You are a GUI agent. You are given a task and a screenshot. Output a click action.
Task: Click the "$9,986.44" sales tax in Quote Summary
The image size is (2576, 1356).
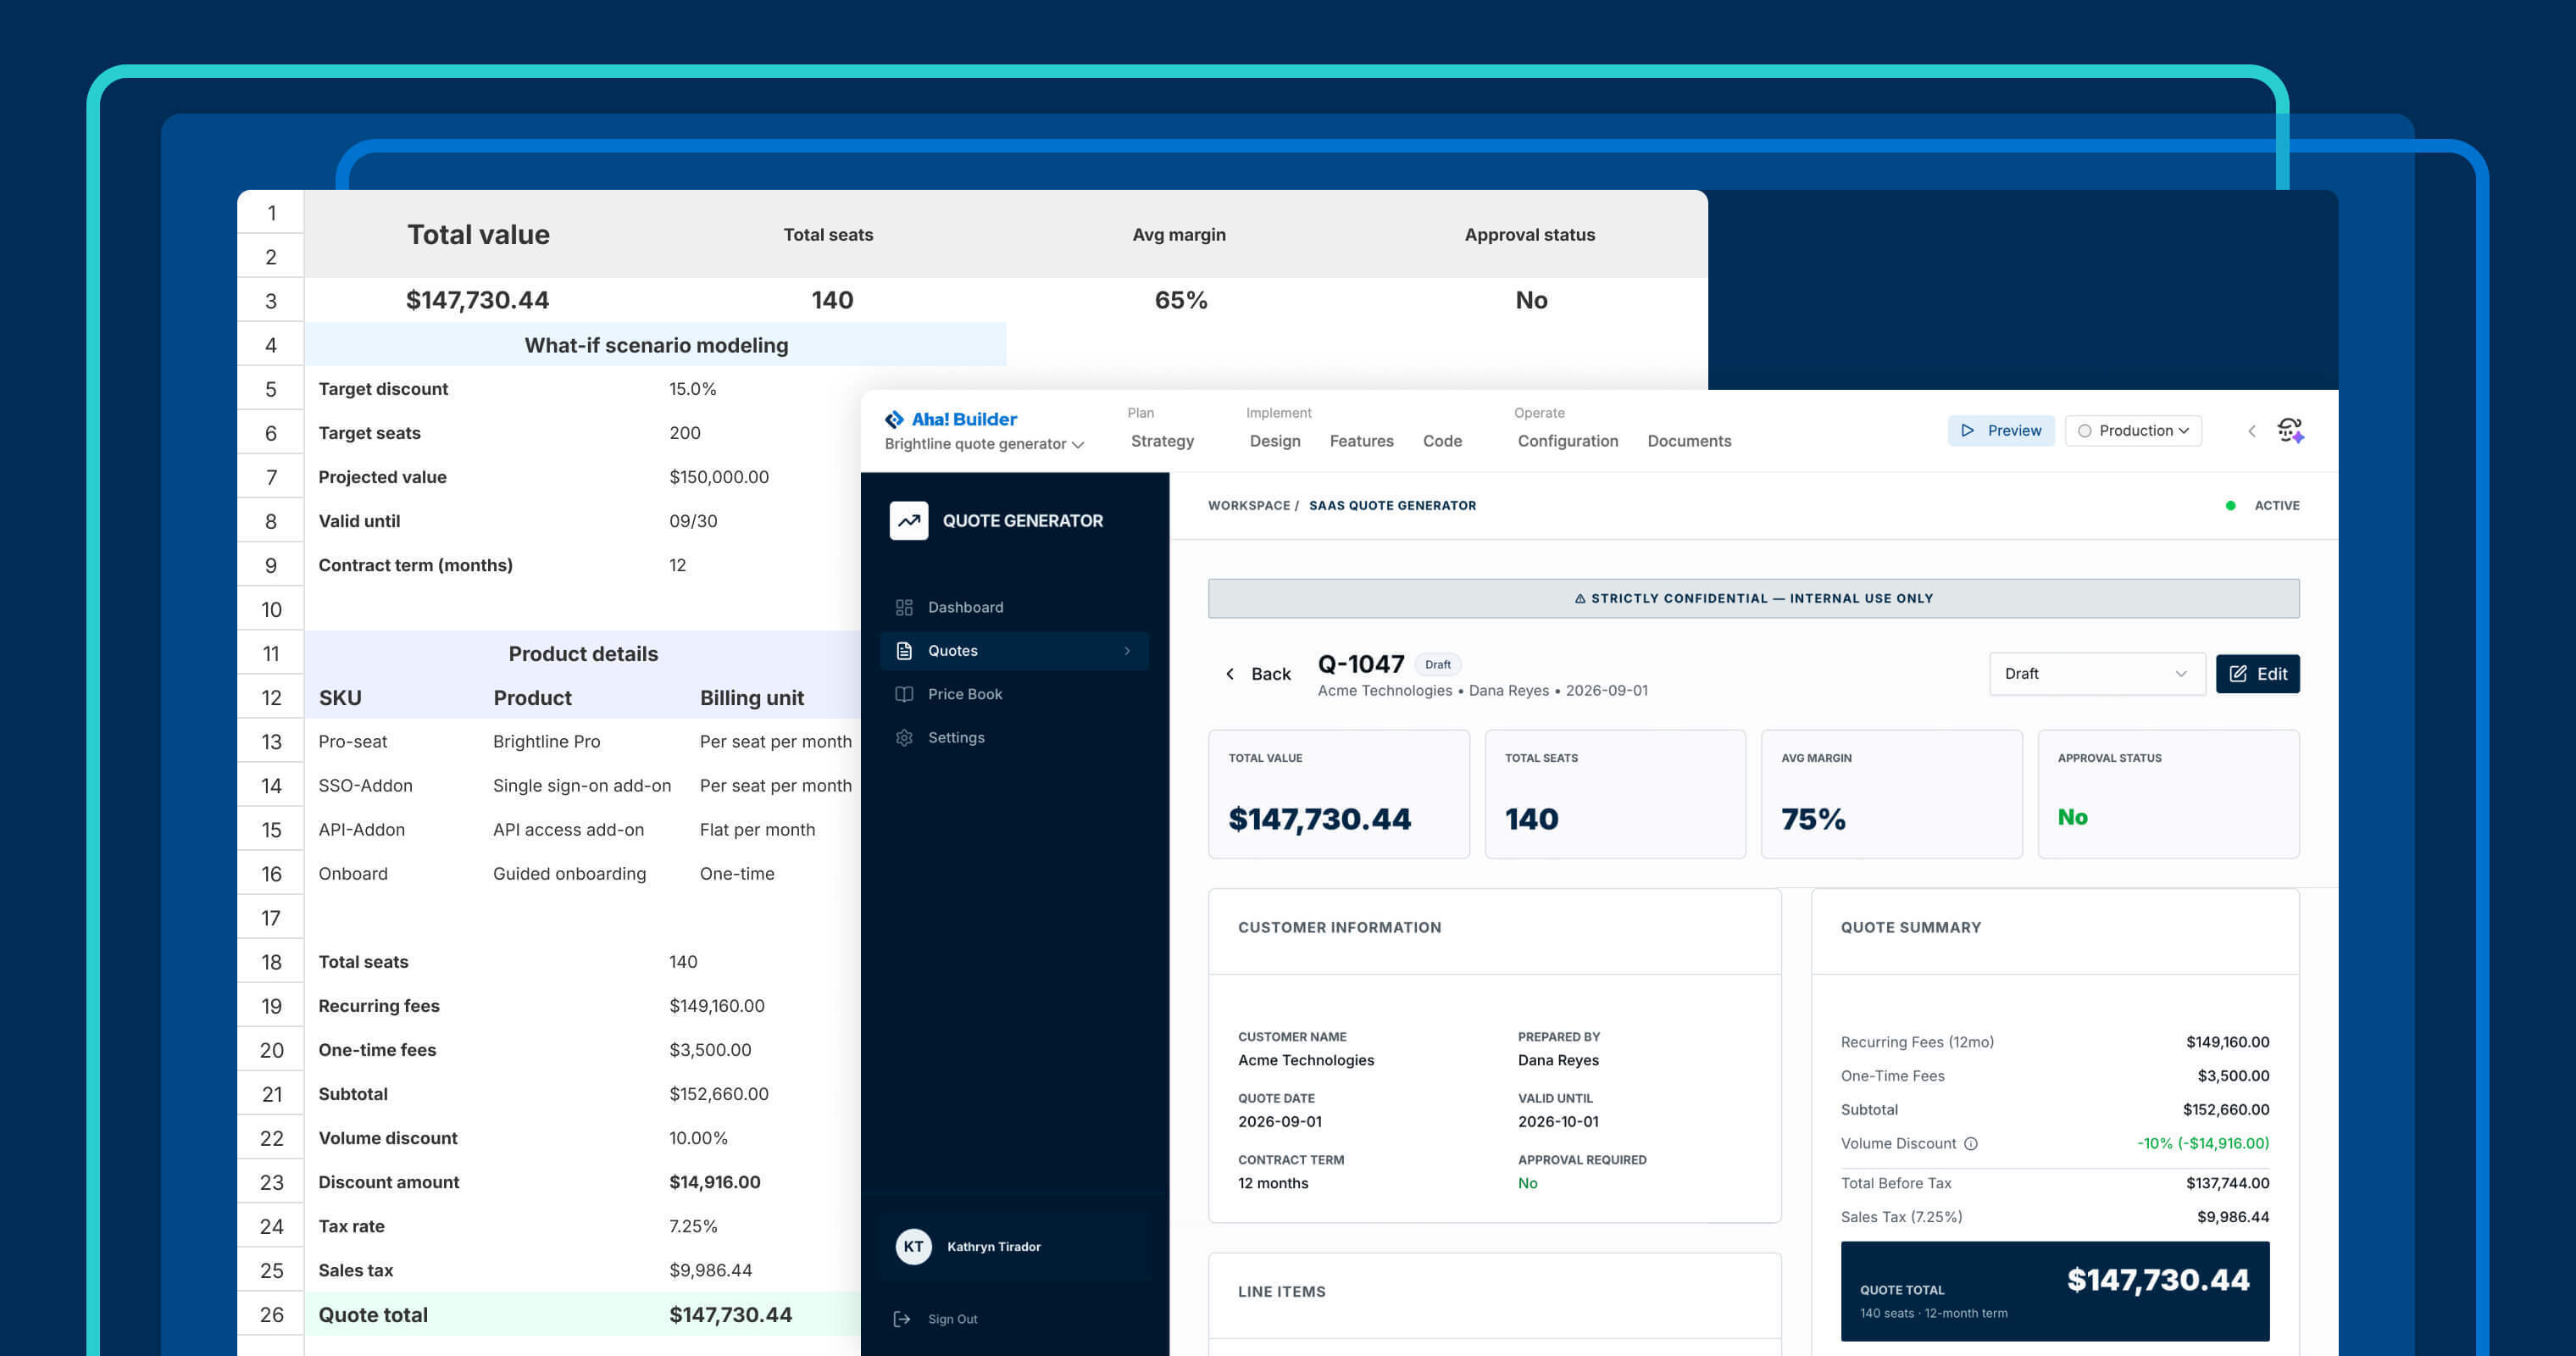pos(2232,1217)
